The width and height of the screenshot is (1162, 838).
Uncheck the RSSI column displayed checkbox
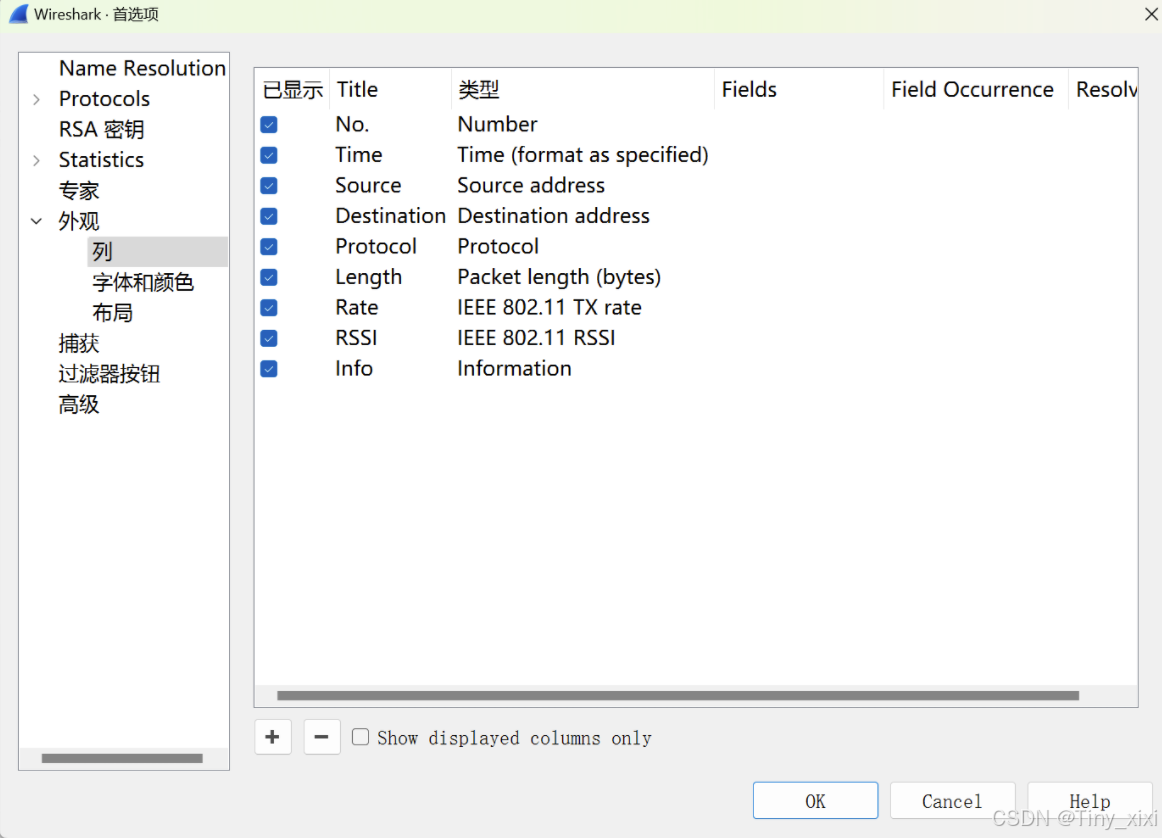point(269,339)
